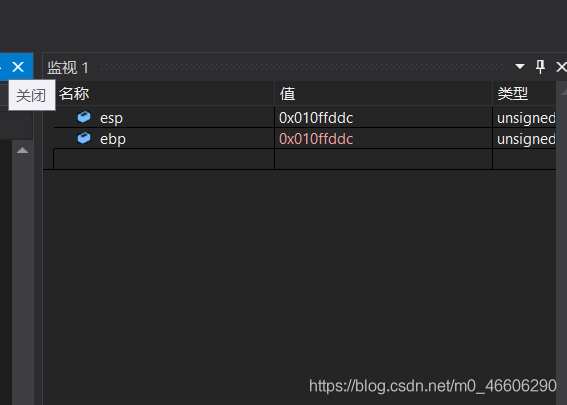Open the 监视 1 window position dropdown arrow
The height and width of the screenshot is (405, 567).
point(520,67)
